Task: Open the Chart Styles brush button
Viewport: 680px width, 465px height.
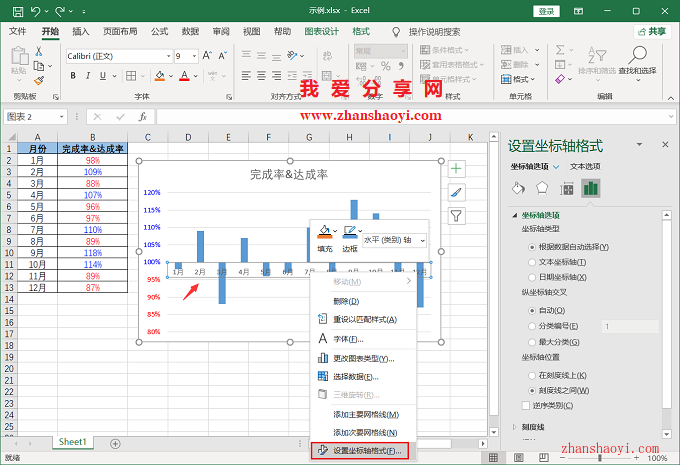Action: coord(456,192)
